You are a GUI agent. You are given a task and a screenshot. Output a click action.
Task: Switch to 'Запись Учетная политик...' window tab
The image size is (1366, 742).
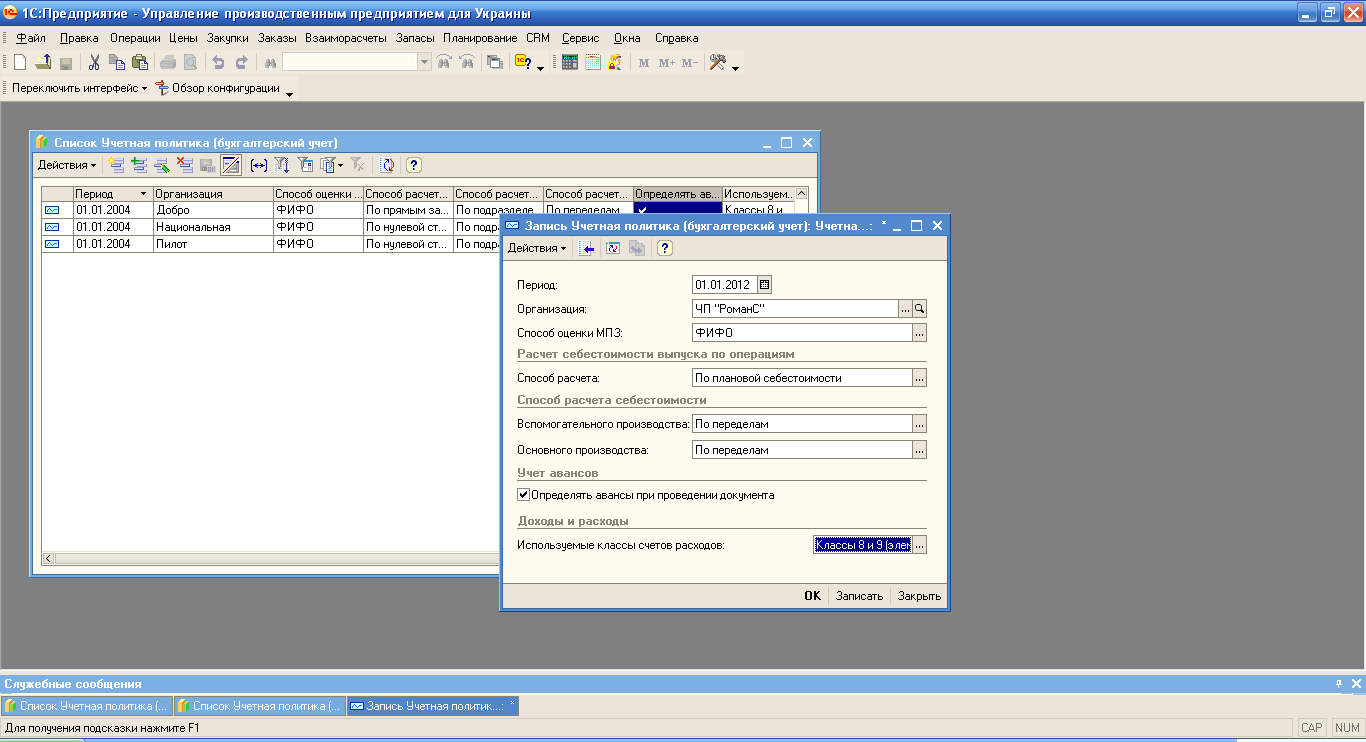pos(432,706)
